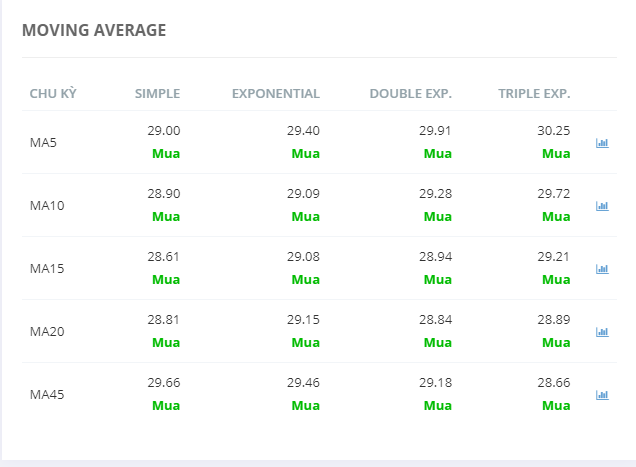Open the chart icon for MA45 row
Image resolution: width=636 pixels, height=467 pixels.
(602, 395)
